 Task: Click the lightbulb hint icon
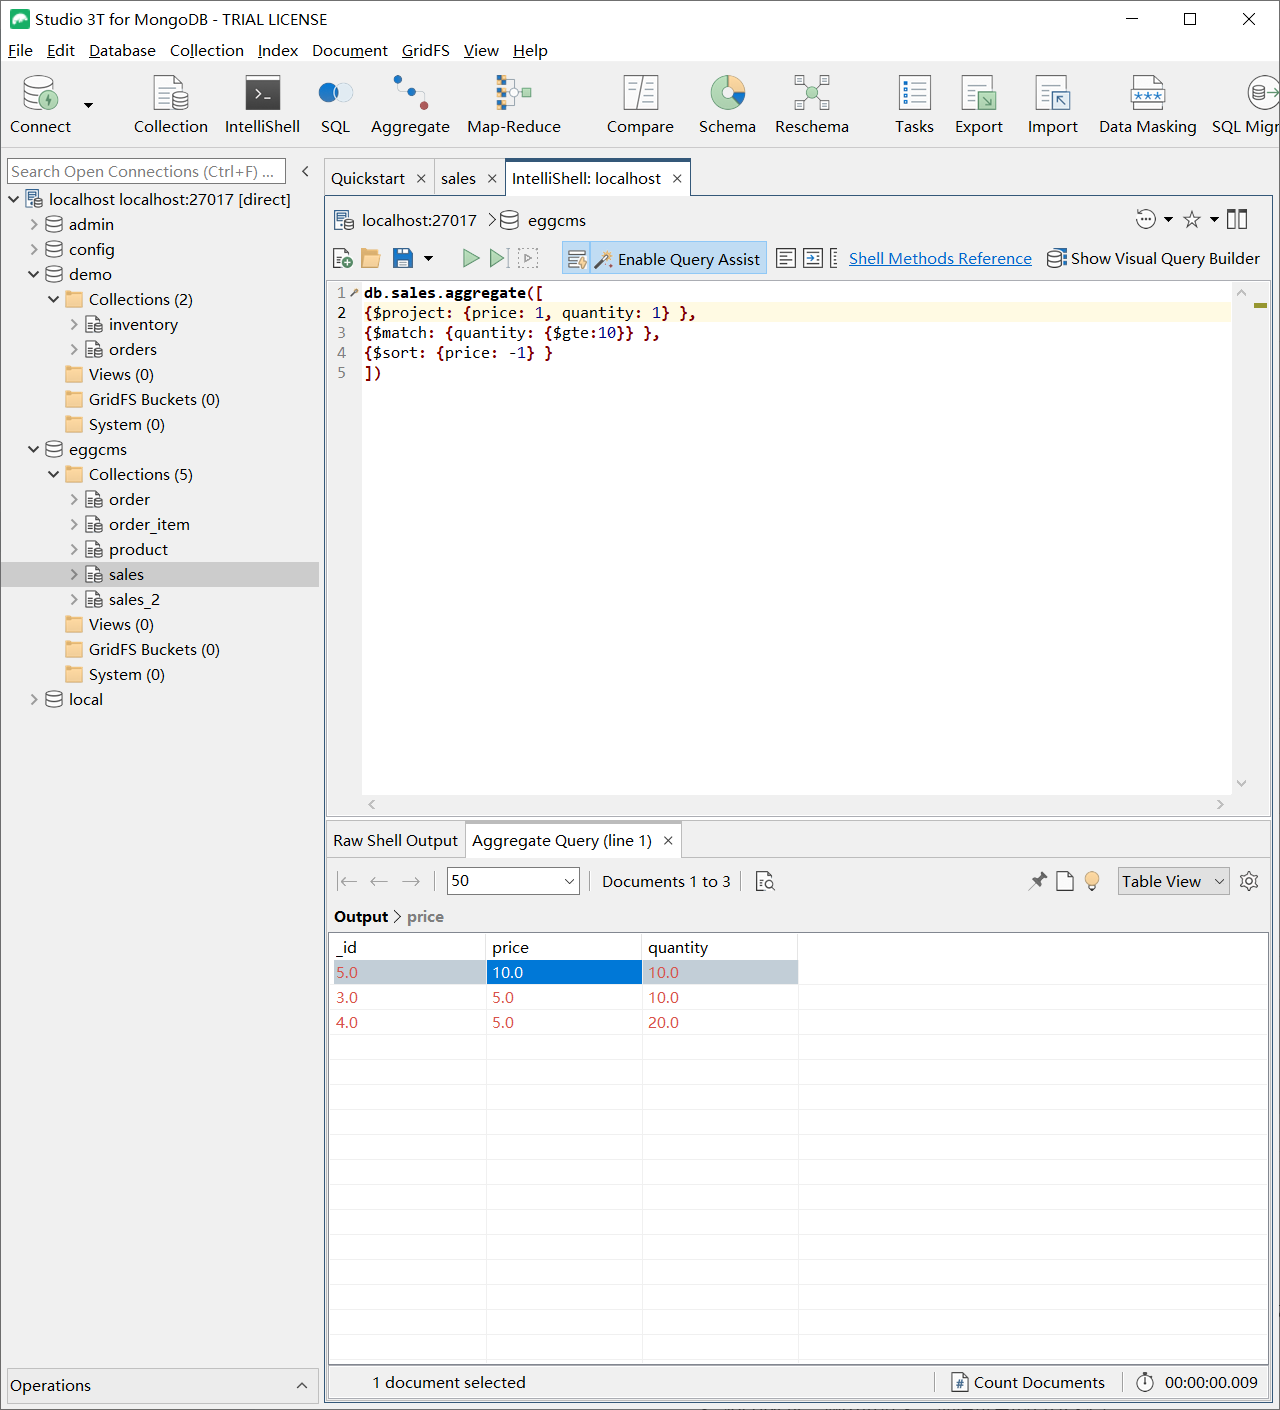[x=1092, y=881]
